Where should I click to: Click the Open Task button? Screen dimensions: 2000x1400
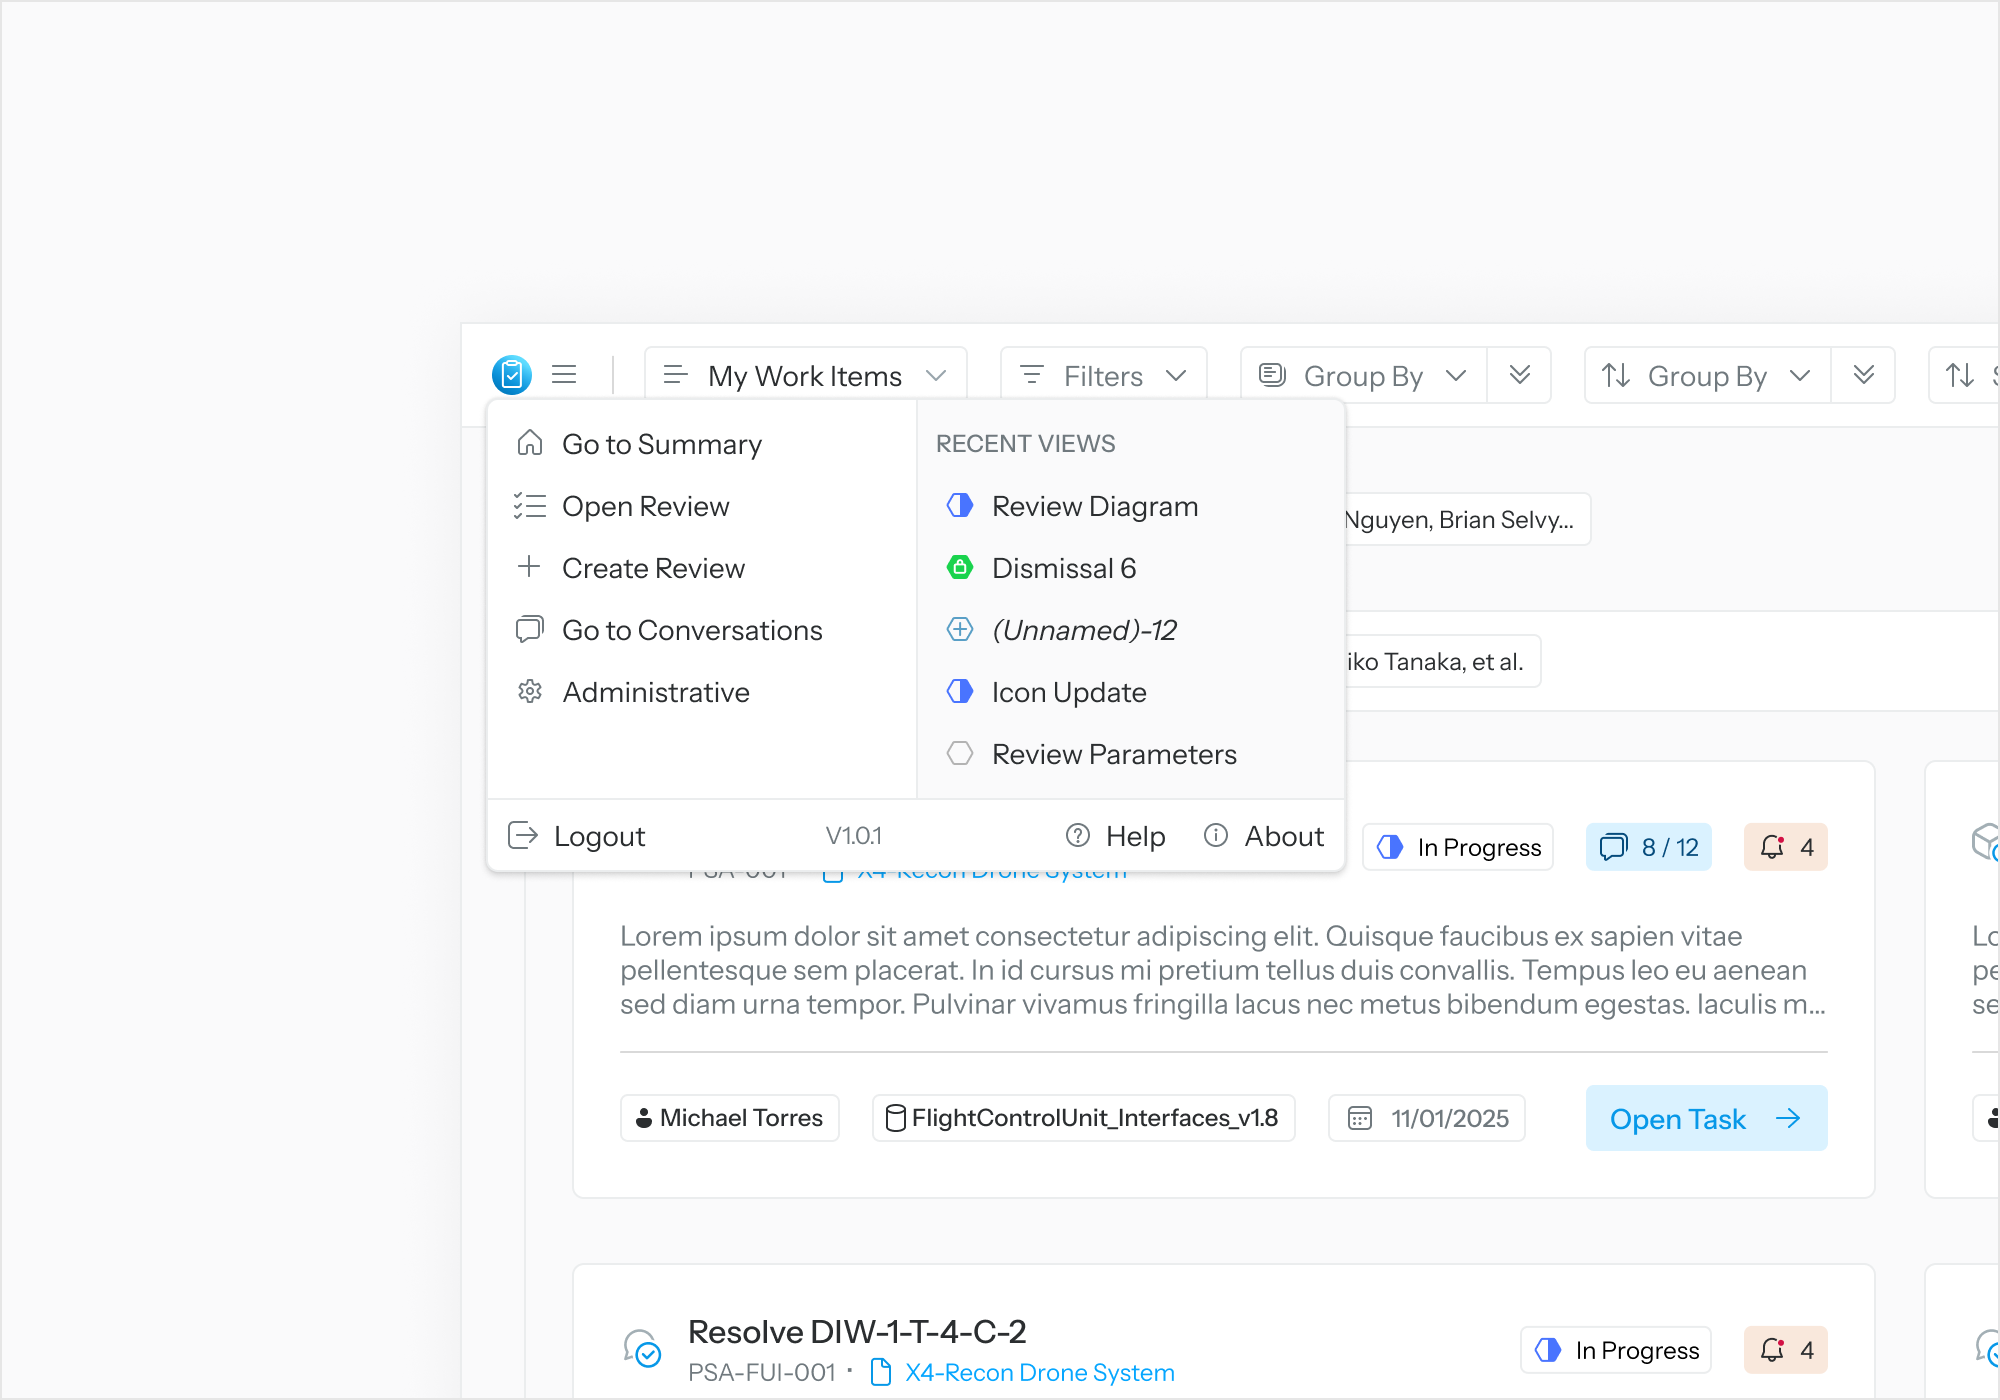pyautogui.click(x=1705, y=1118)
